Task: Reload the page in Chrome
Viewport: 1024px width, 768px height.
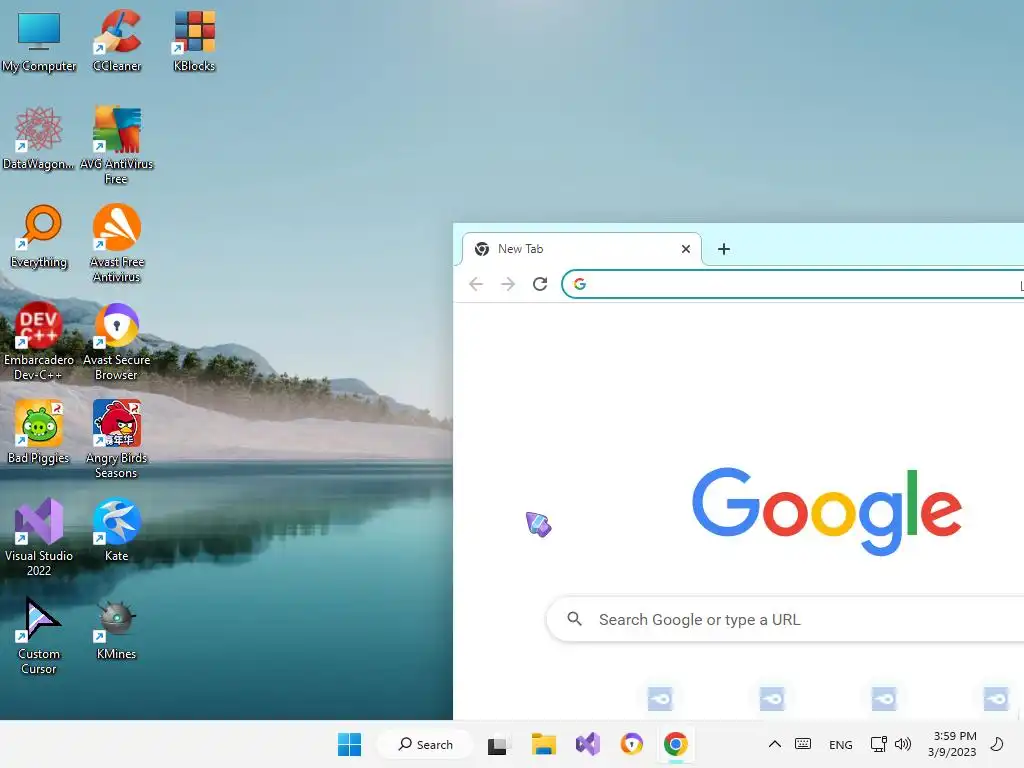Action: [540, 284]
